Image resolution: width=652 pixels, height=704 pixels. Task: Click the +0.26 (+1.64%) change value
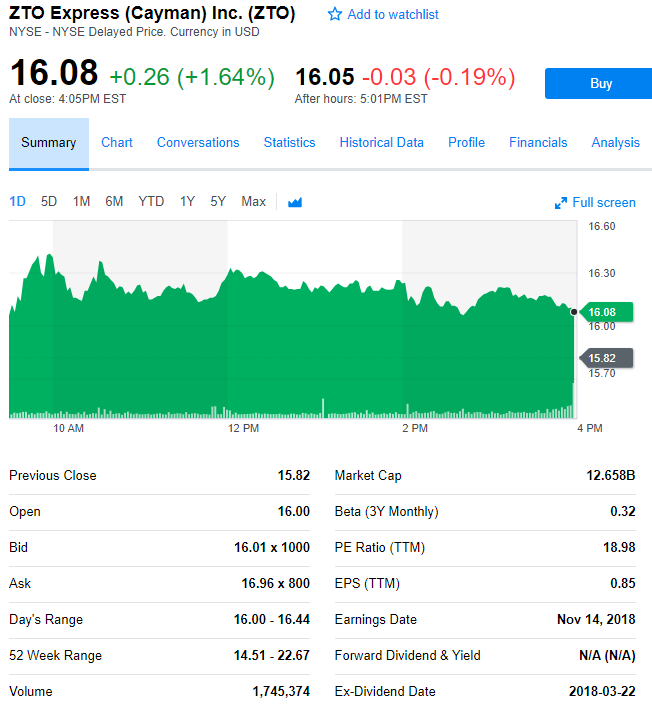point(192,77)
